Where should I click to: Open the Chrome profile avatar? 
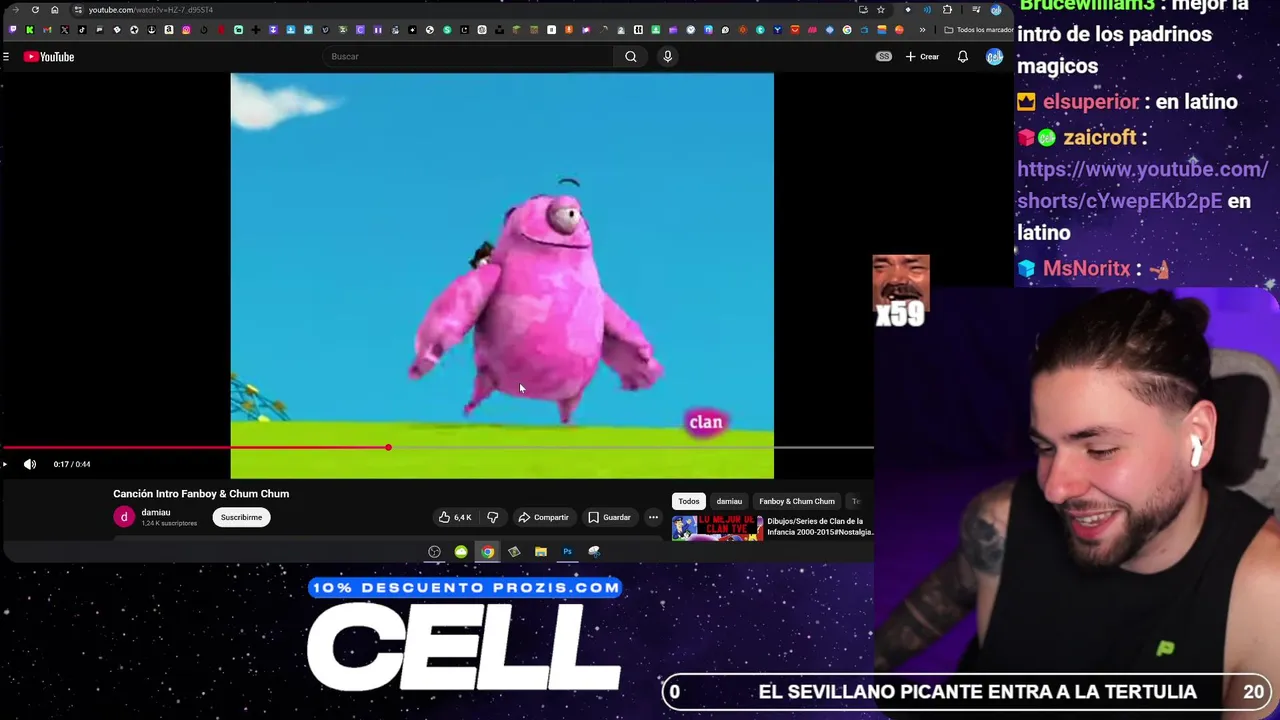pyautogui.click(x=996, y=10)
